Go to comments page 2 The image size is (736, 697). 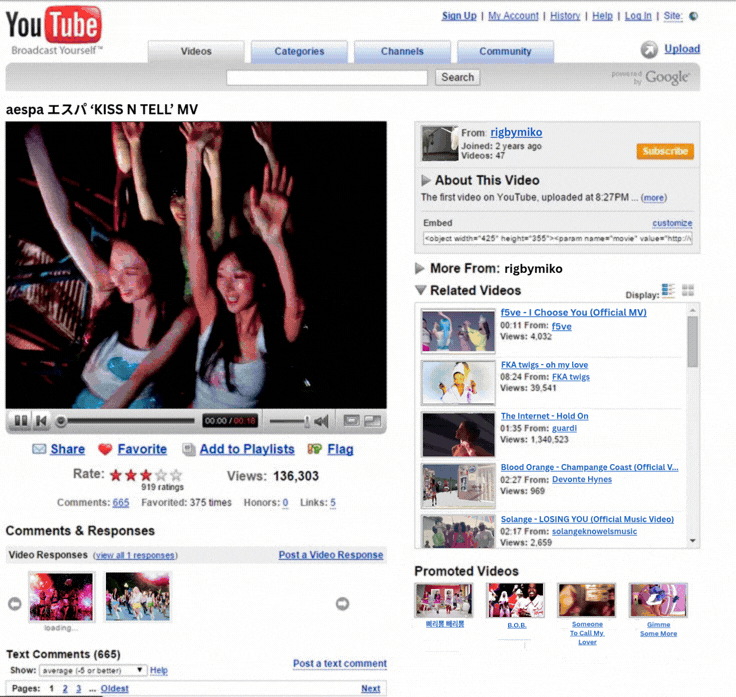(x=65, y=689)
